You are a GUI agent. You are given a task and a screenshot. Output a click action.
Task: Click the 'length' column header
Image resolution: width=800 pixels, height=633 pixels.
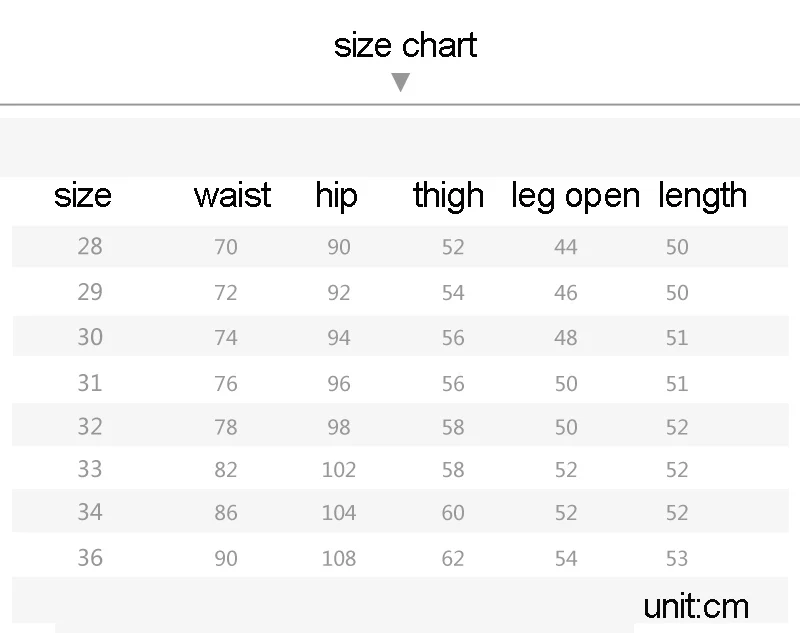coord(703,196)
